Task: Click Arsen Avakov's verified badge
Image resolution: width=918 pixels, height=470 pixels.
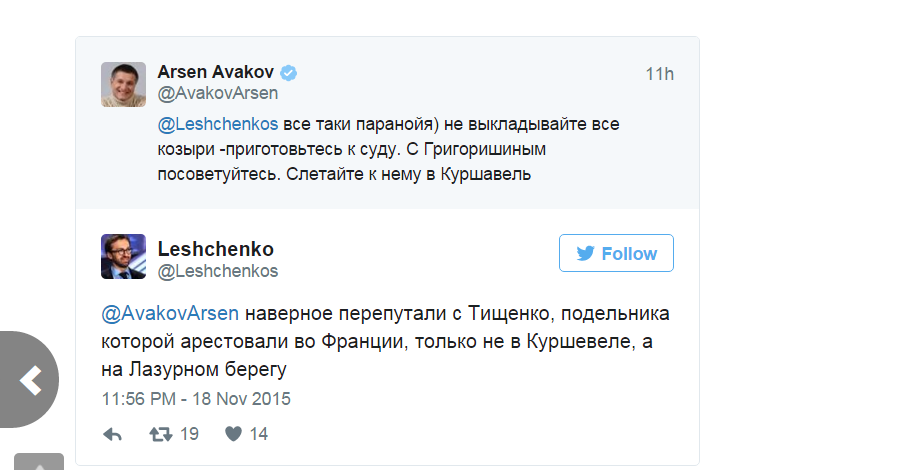Action: coord(289,73)
